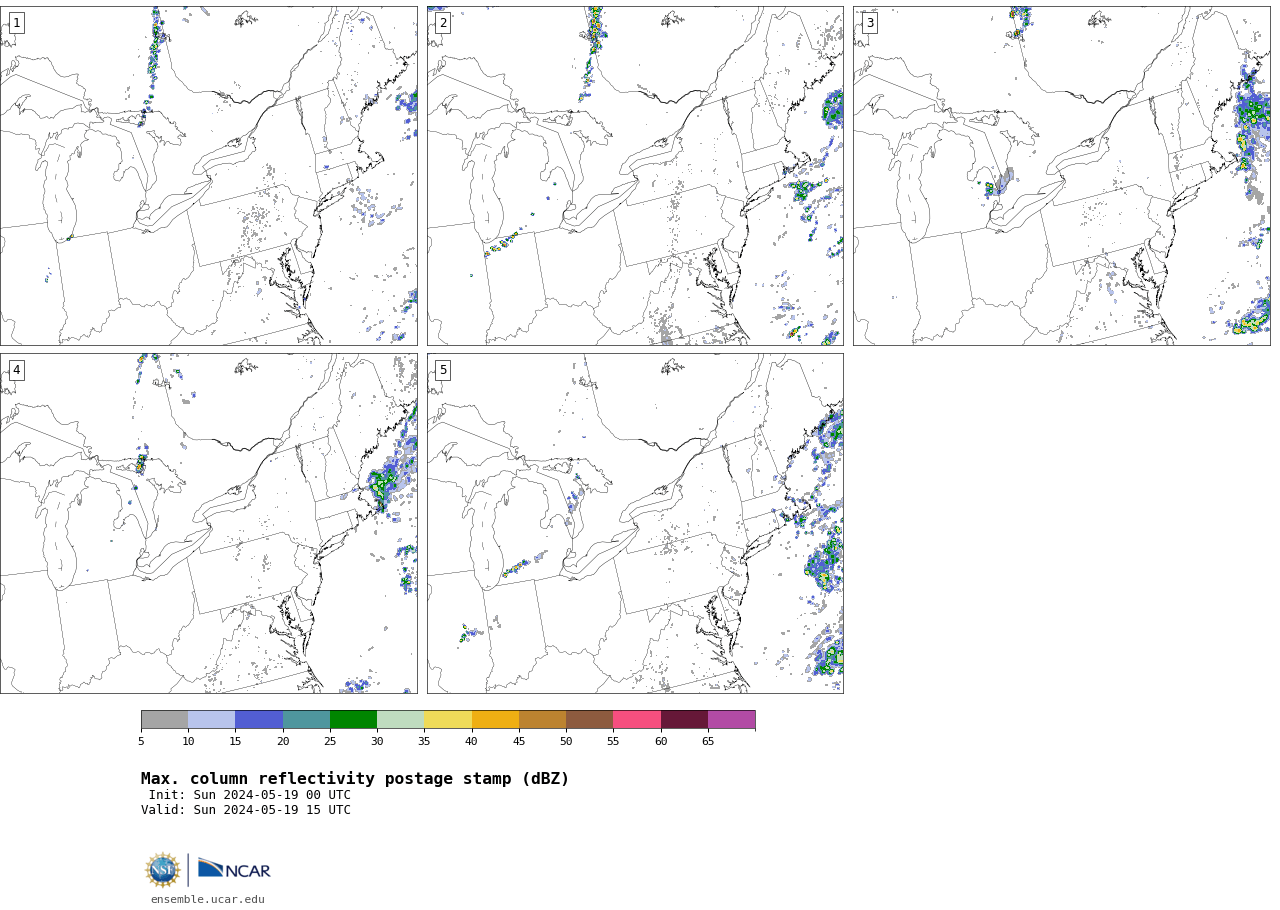Click the Valid time text line

tap(246, 811)
